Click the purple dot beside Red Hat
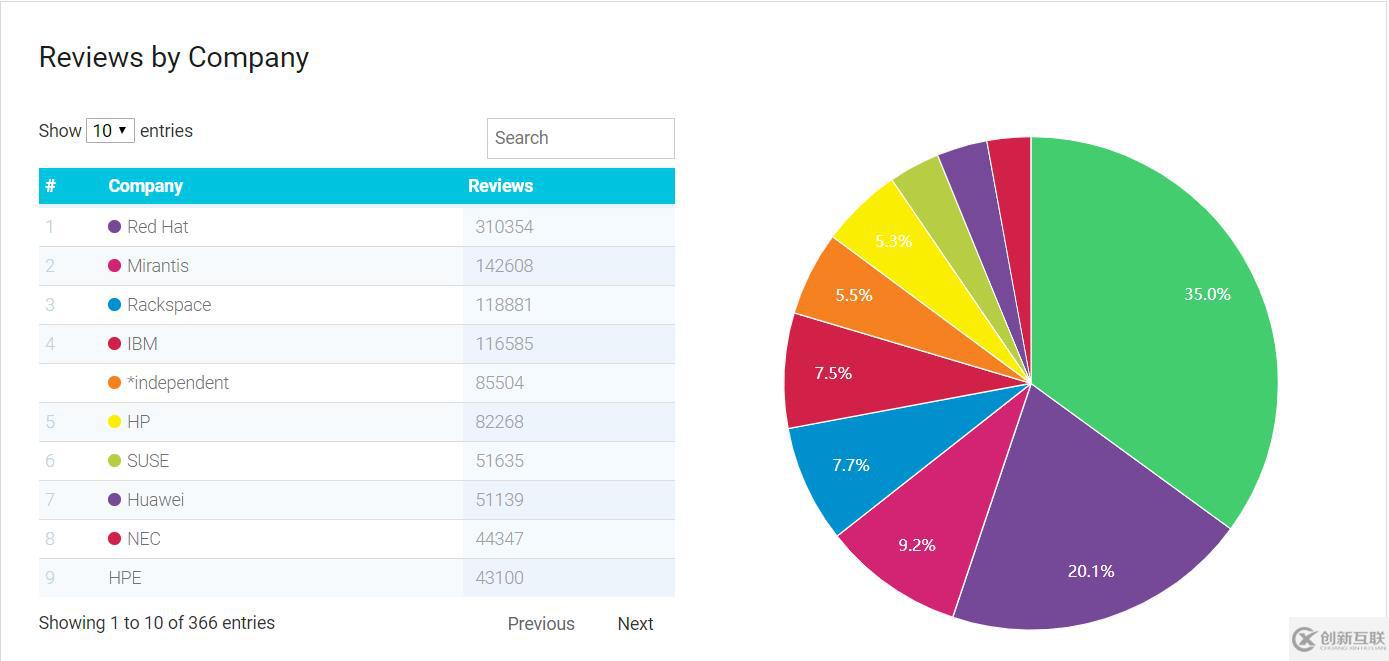Image resolution: width=1389 pixels, height=661 pixels. click(114, 227)
